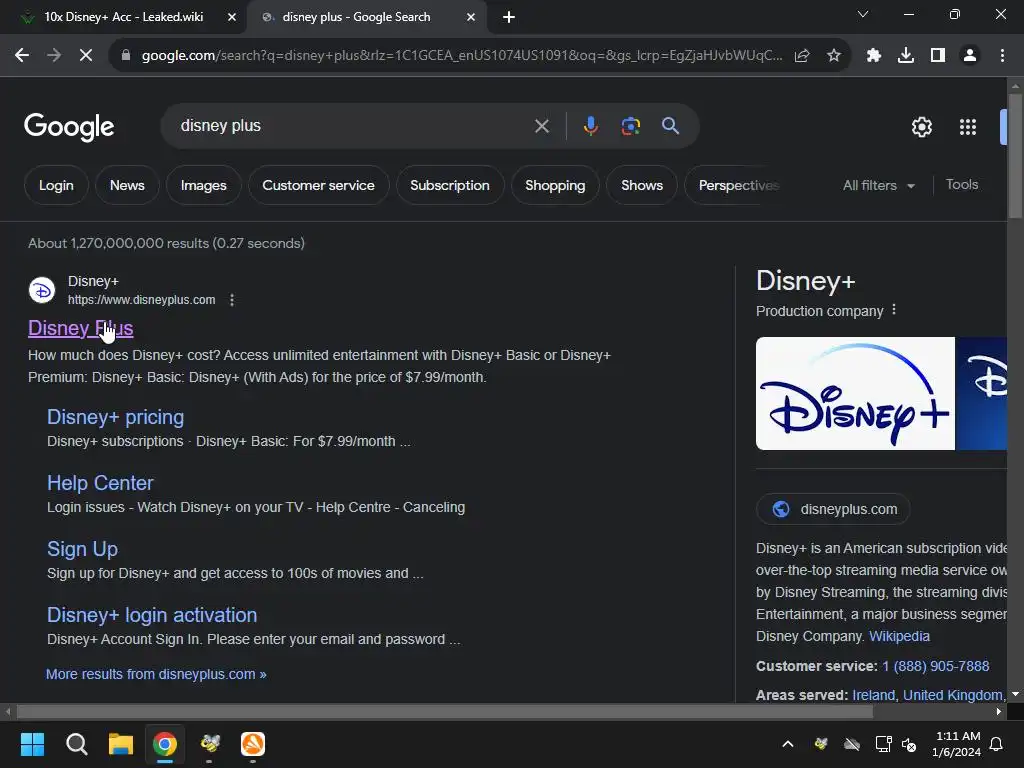1024x768 pixels.
Task: Open Disney+ login activation sitelink
Action: (152, 615)
